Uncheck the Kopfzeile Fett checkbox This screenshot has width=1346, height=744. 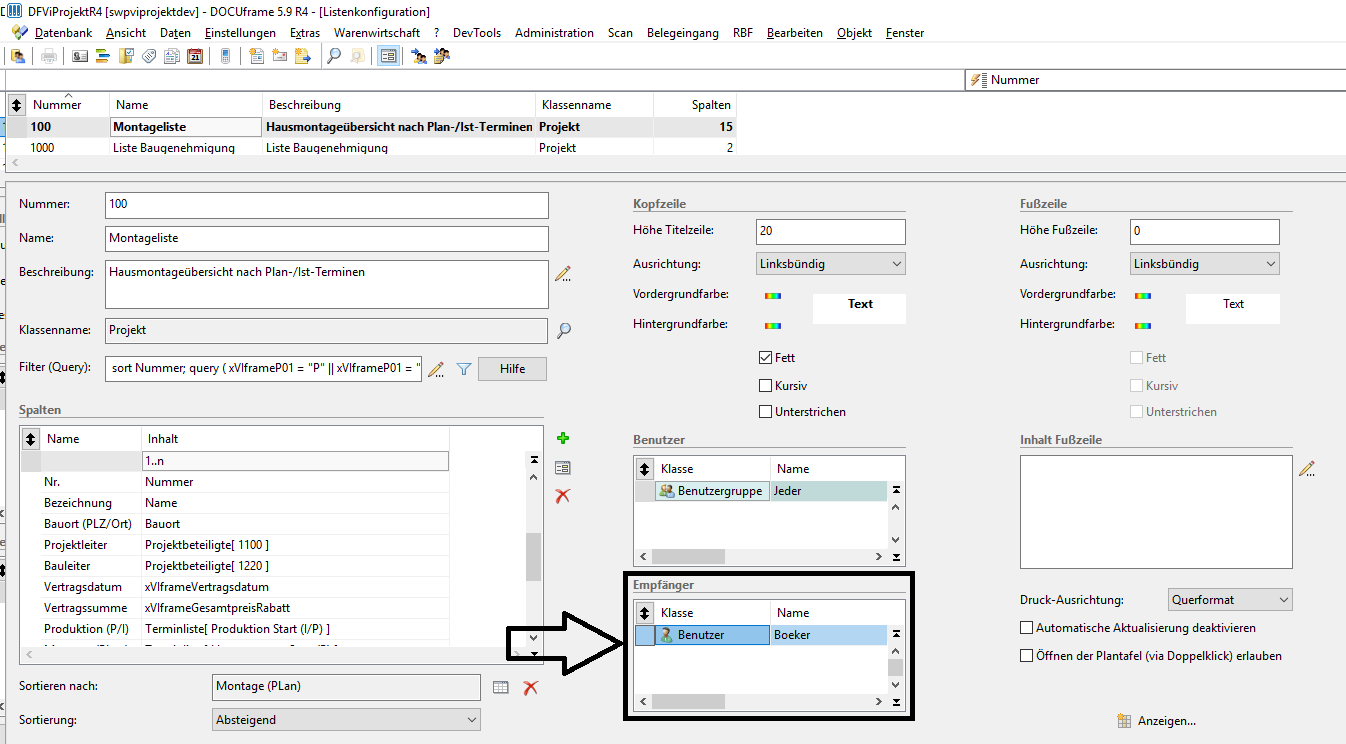[x=766, y=357]
